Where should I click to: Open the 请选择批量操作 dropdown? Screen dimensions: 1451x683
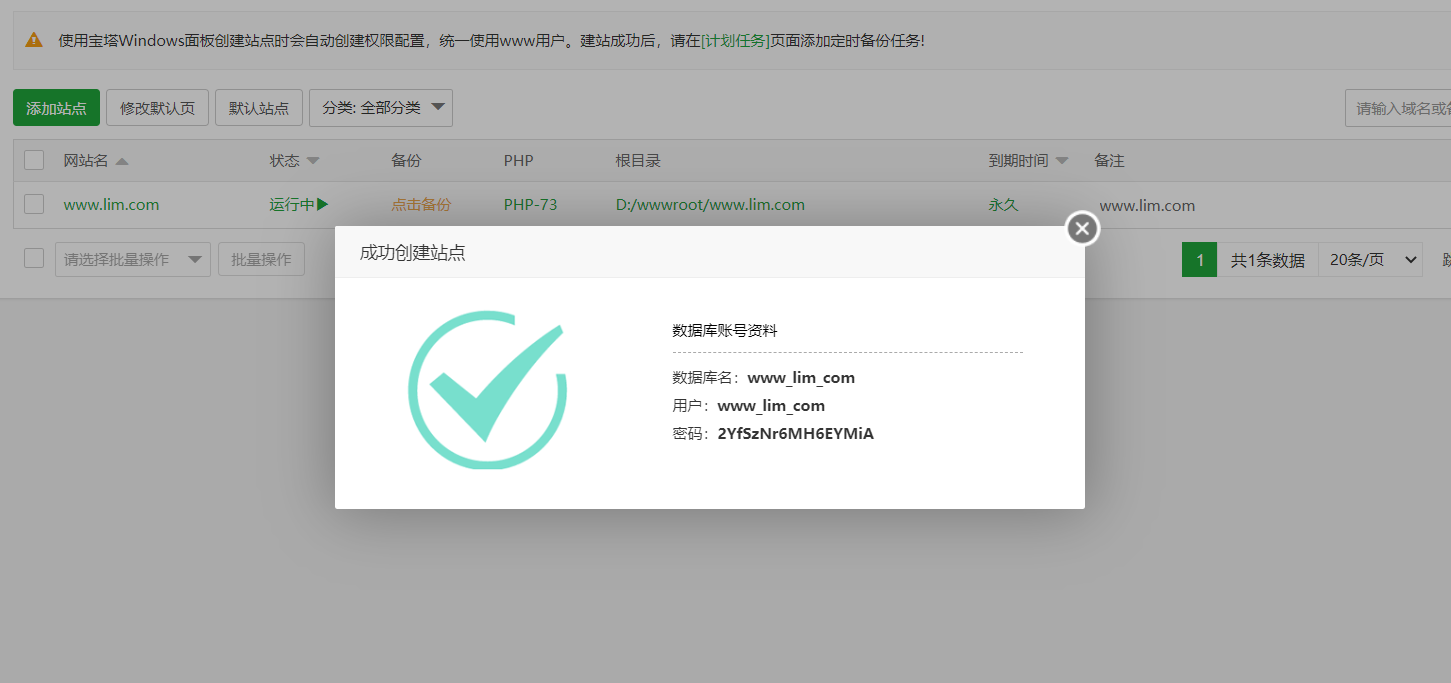point(133,259)
